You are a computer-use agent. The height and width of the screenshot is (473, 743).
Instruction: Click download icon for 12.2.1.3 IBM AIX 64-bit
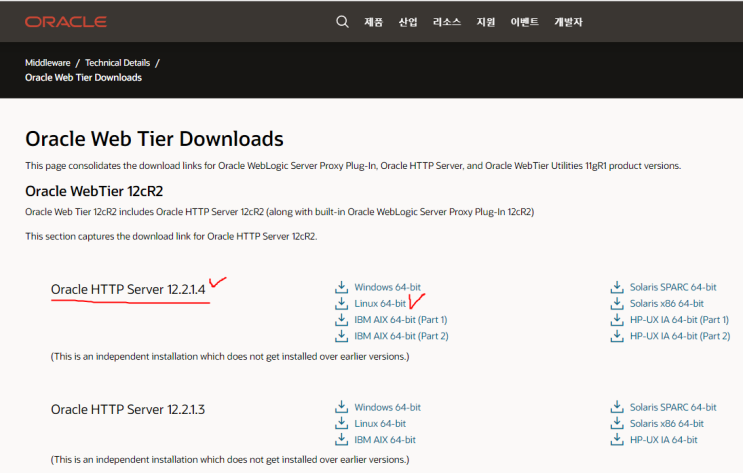(x=341, y=439)
